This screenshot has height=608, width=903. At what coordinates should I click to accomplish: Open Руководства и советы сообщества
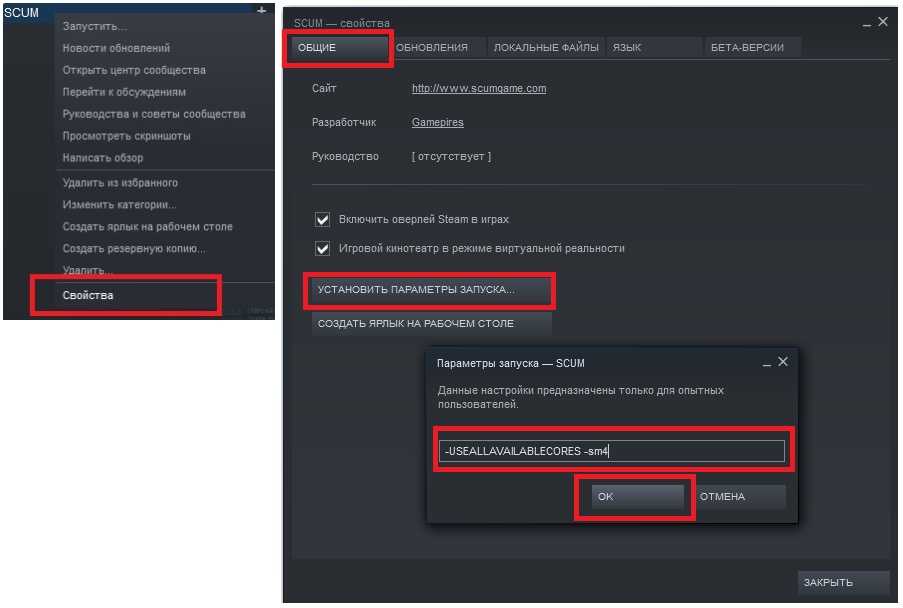tap(154, 114)
